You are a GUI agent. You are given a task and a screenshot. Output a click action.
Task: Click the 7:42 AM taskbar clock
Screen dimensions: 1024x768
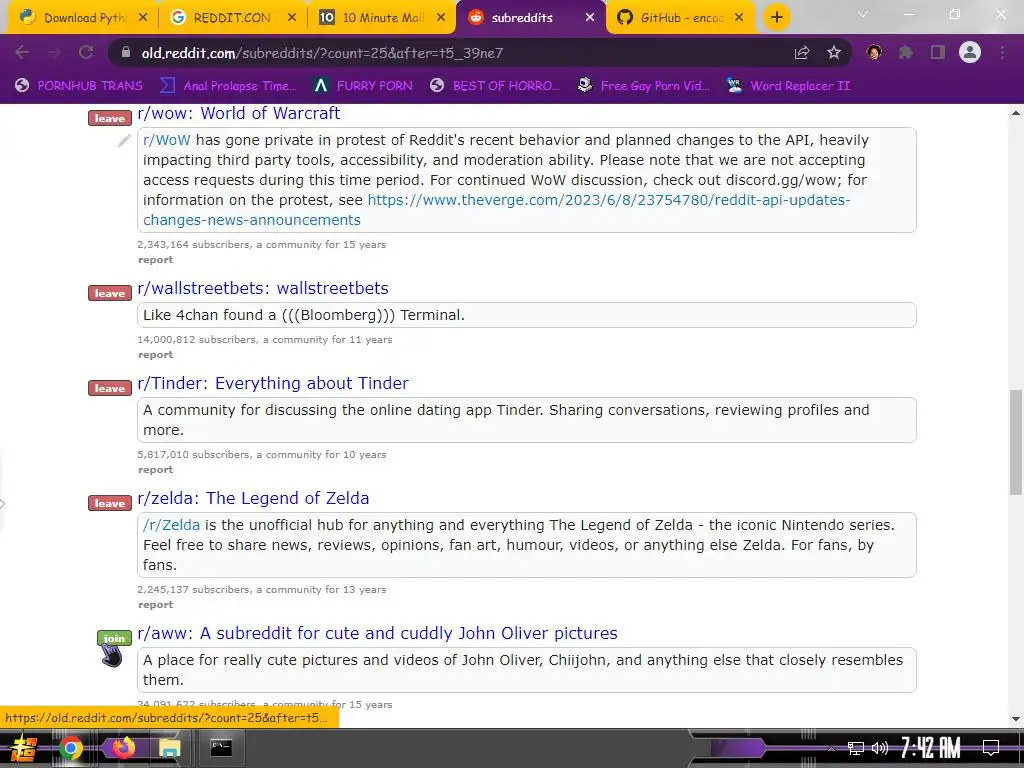point(930,748)
